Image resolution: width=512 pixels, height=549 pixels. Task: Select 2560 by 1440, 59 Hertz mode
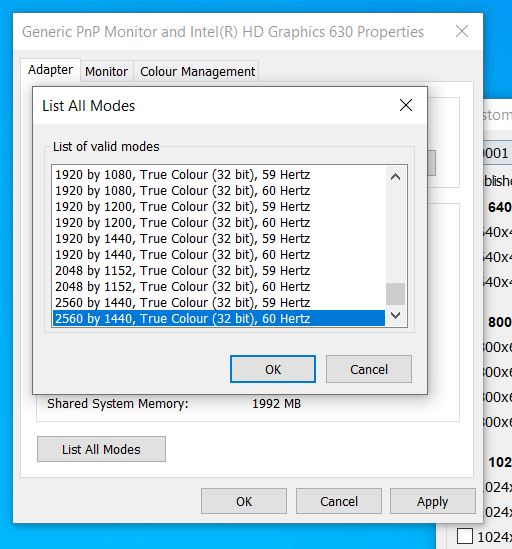tap(219, 303)
